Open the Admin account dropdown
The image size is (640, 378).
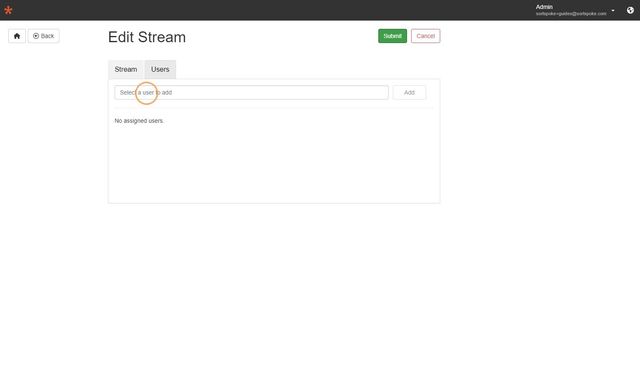(575, 10)
